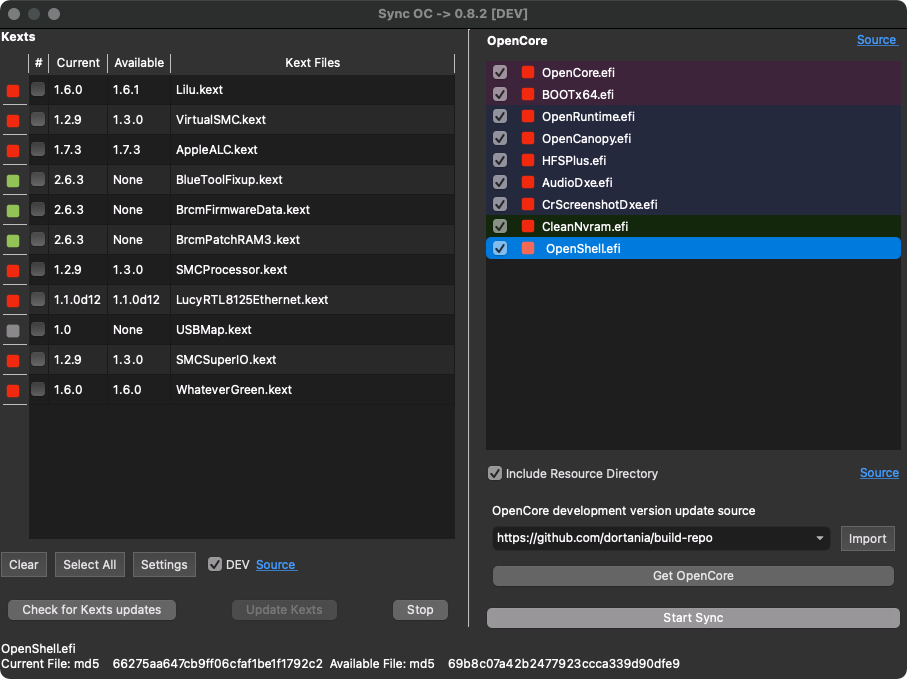The height and width of the screenshot is (679, 907).
Task: Click red status icon of AudioDxe.efi
Action: point(528,182)
